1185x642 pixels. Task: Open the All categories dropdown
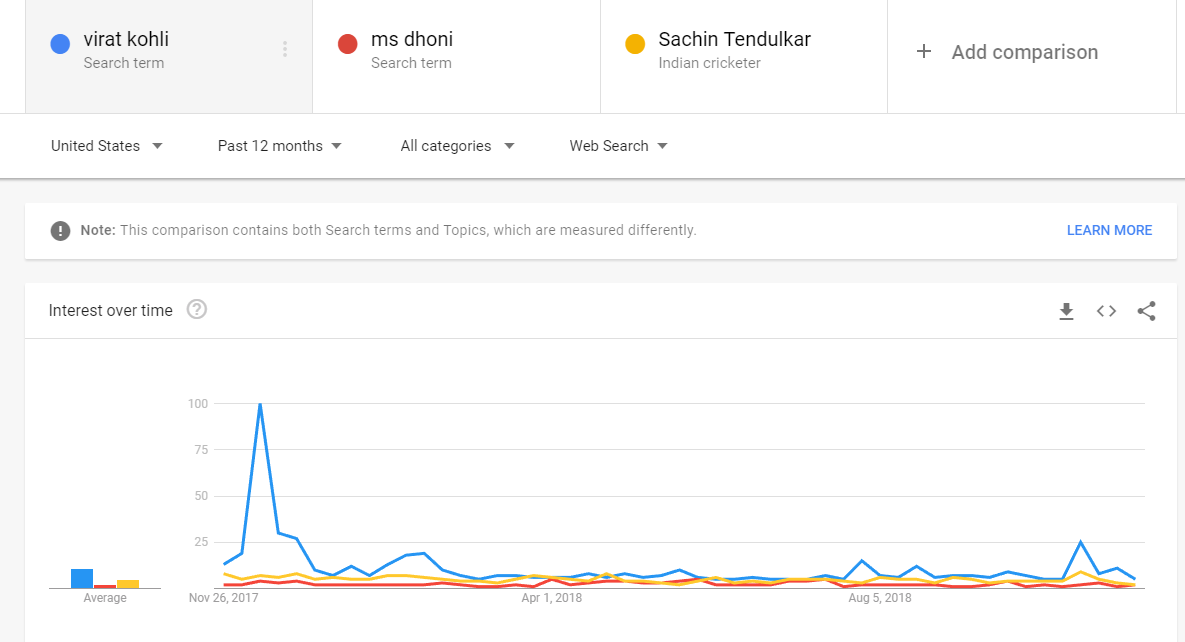457,146
